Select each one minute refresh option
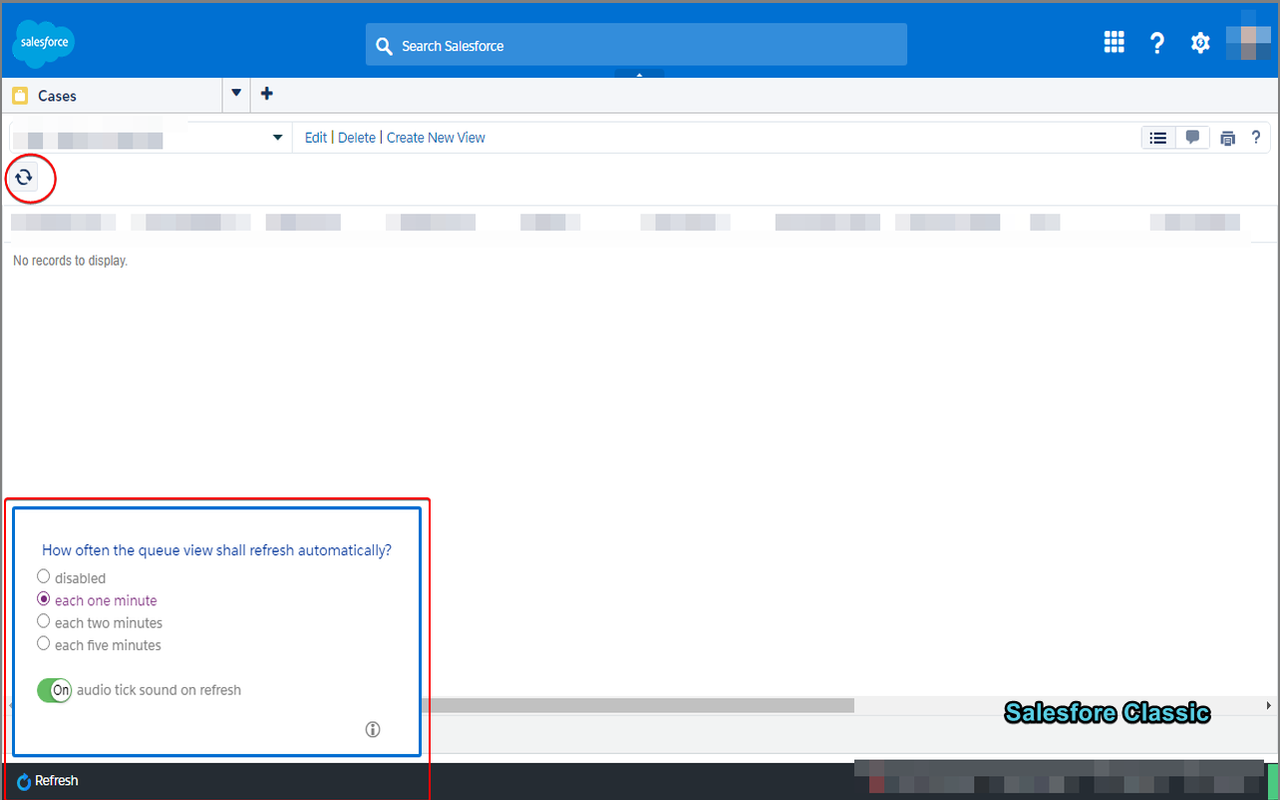This screenshot has width=1280, height=800. point(43,599)
